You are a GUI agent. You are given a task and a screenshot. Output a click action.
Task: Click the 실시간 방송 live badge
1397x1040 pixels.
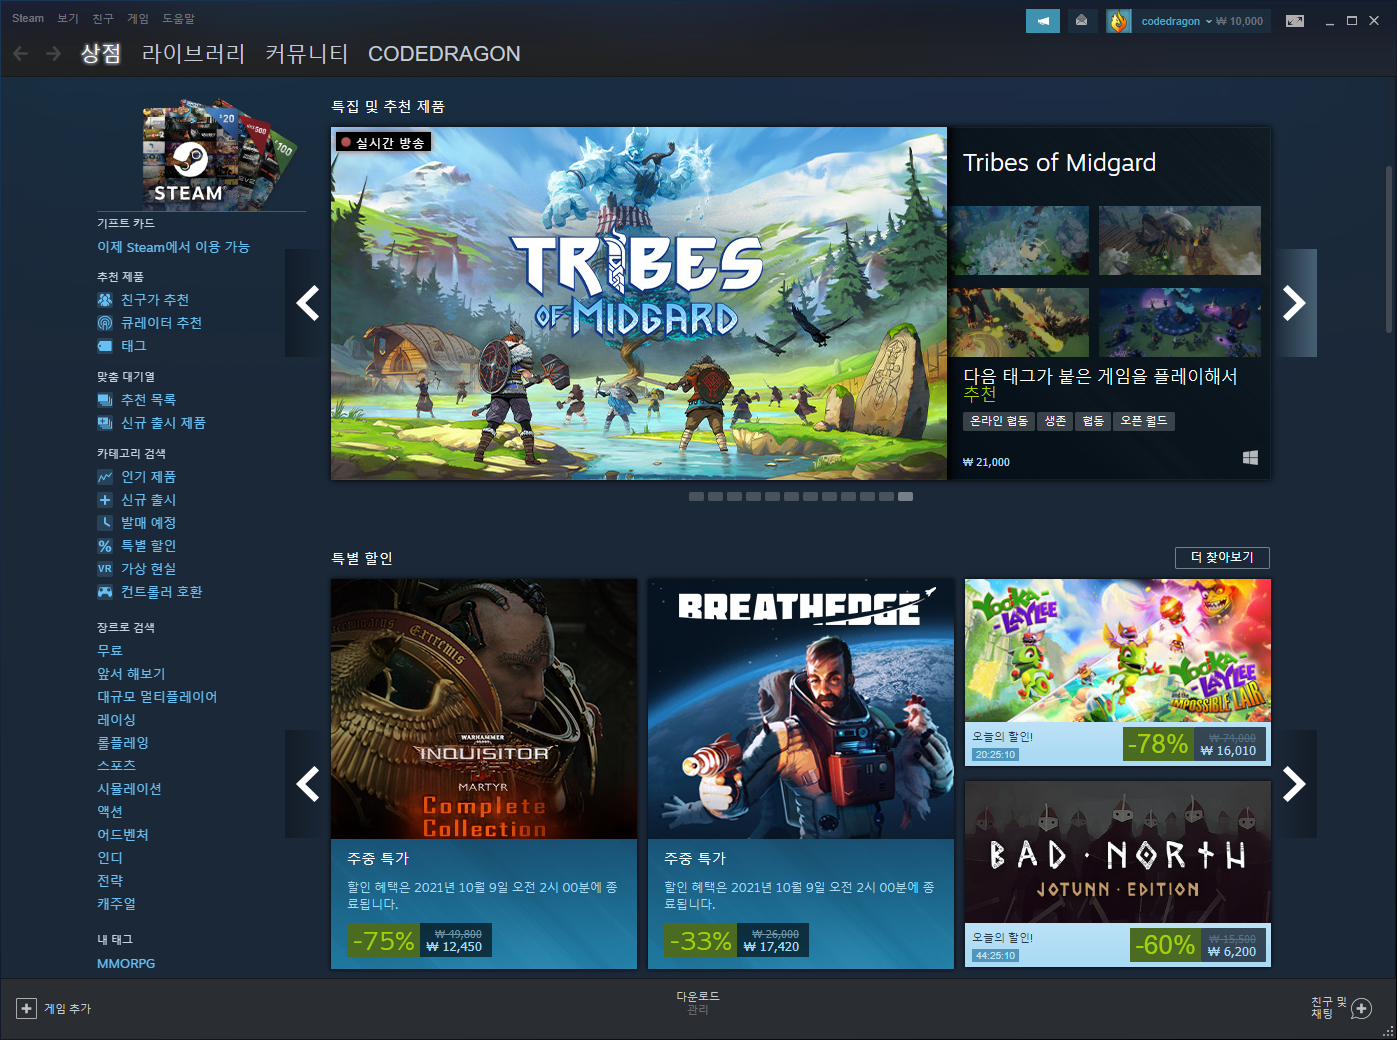point(383,143)
